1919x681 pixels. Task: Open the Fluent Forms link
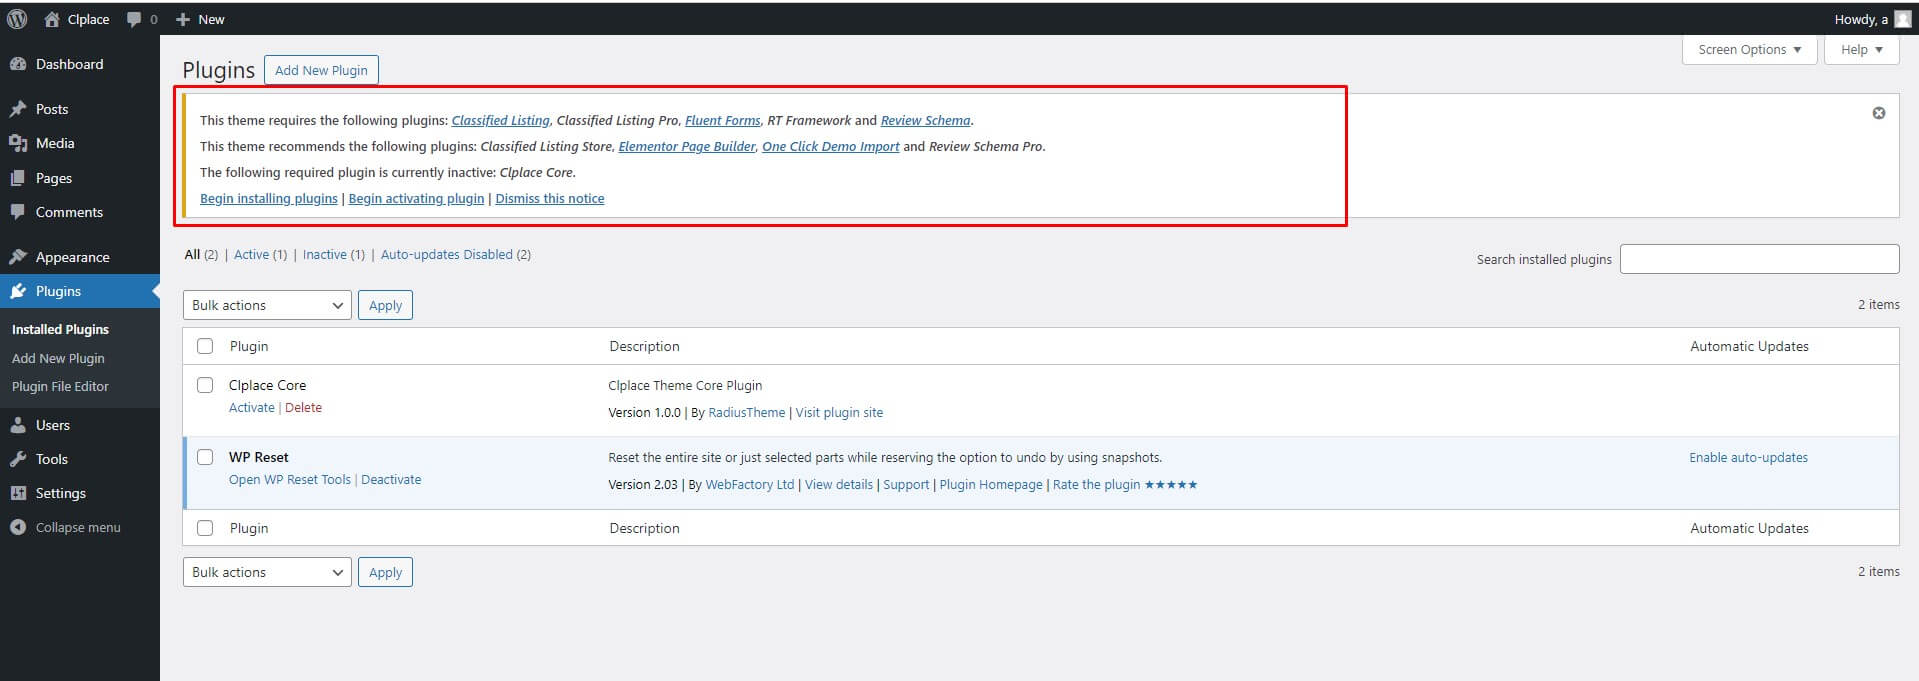[x=722, y=121]
